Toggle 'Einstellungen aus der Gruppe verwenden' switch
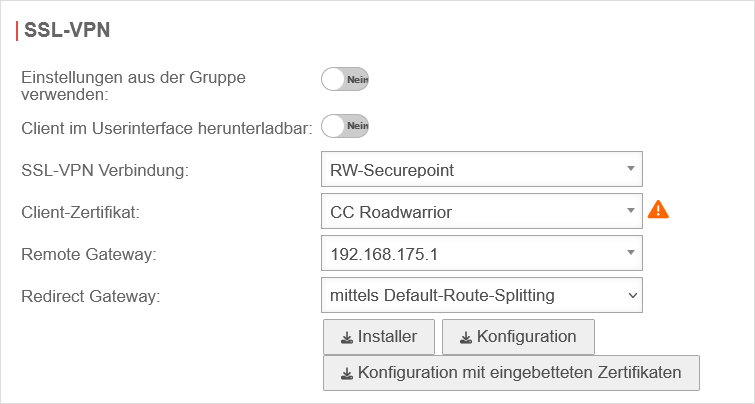Screen dimensions: 755x404 345,80
